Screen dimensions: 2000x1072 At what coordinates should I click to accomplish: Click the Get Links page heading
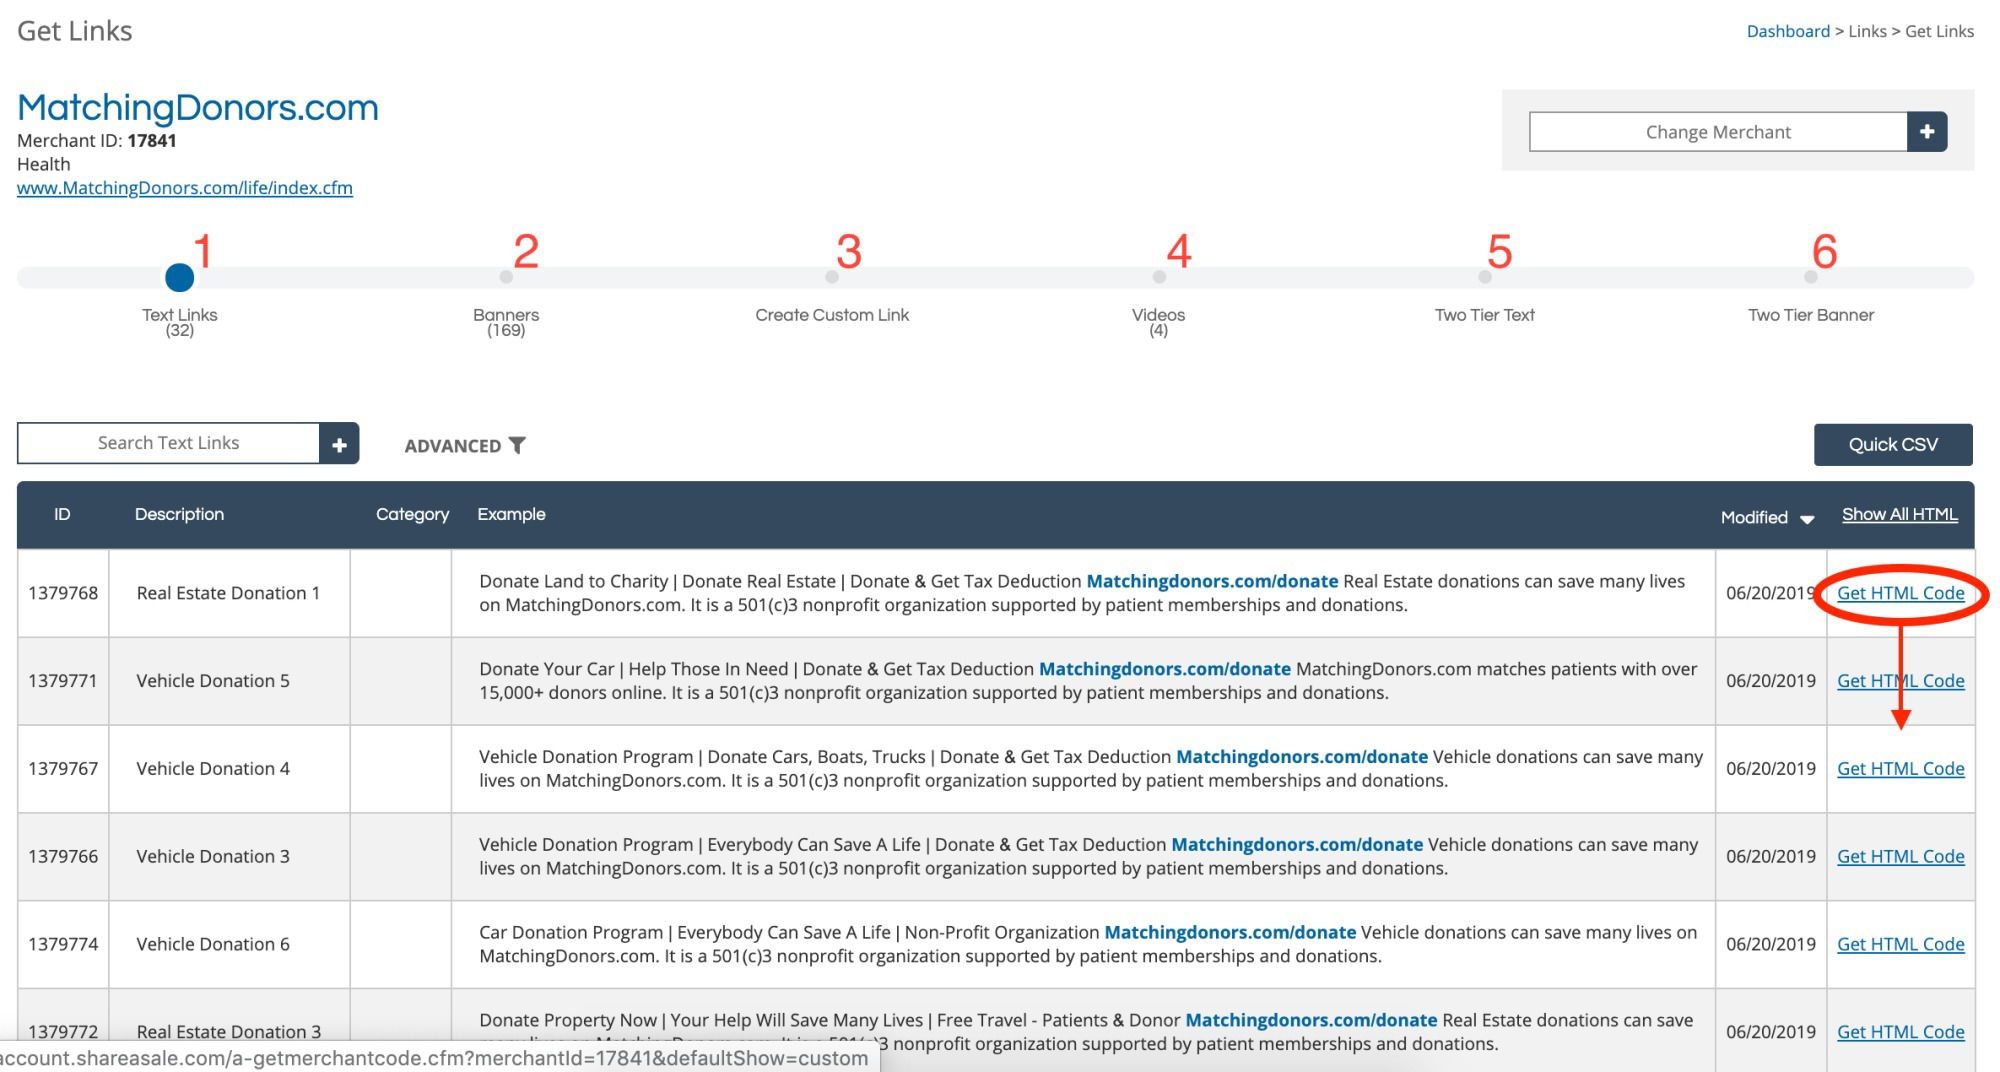(75, 31)
